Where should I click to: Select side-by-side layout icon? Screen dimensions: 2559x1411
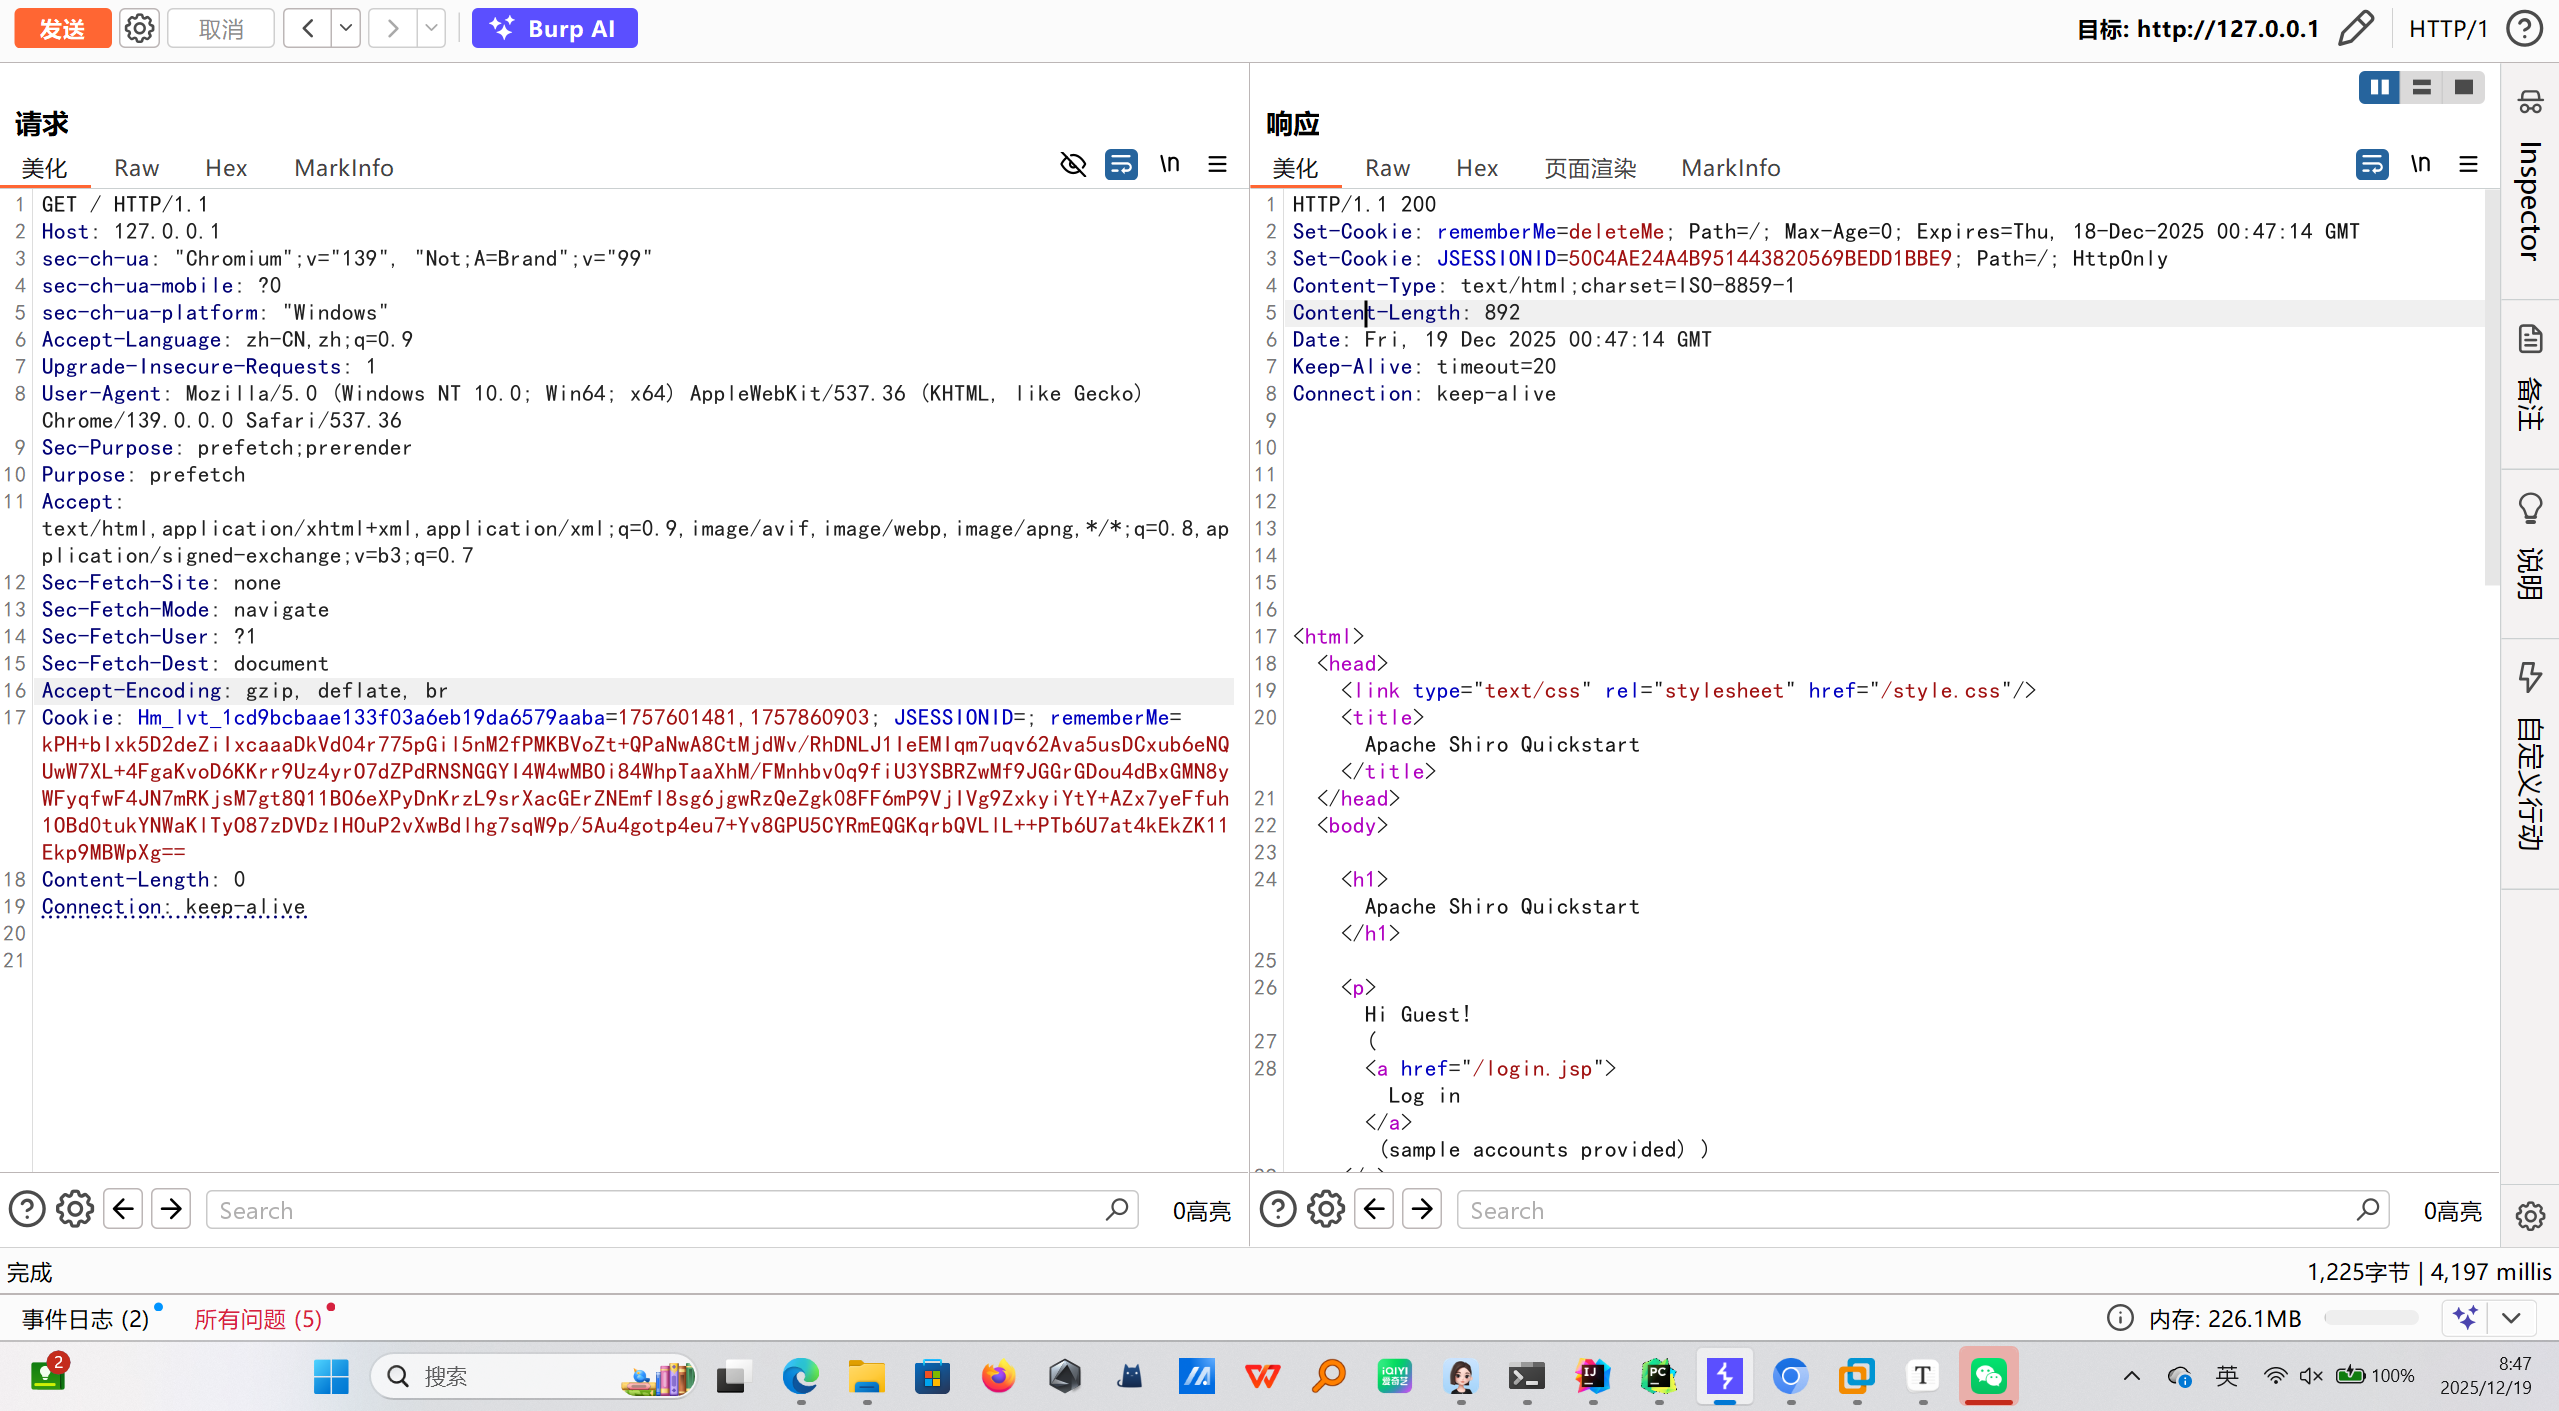pos(2378,88)
